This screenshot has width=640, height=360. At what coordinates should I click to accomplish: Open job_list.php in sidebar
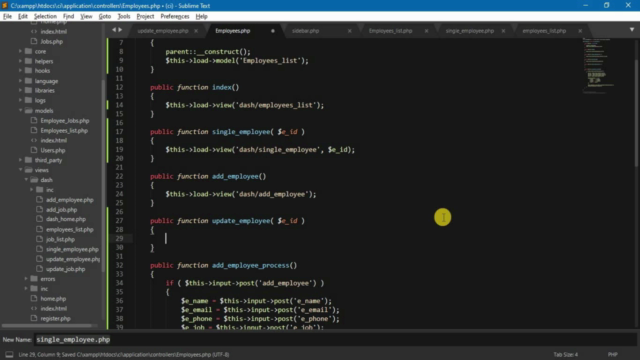(x=60, y=240)
